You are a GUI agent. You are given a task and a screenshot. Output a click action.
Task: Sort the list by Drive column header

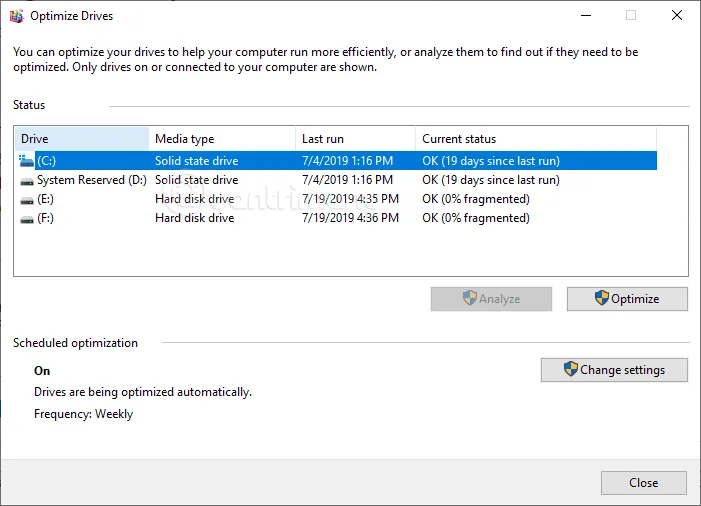(82, 139)
